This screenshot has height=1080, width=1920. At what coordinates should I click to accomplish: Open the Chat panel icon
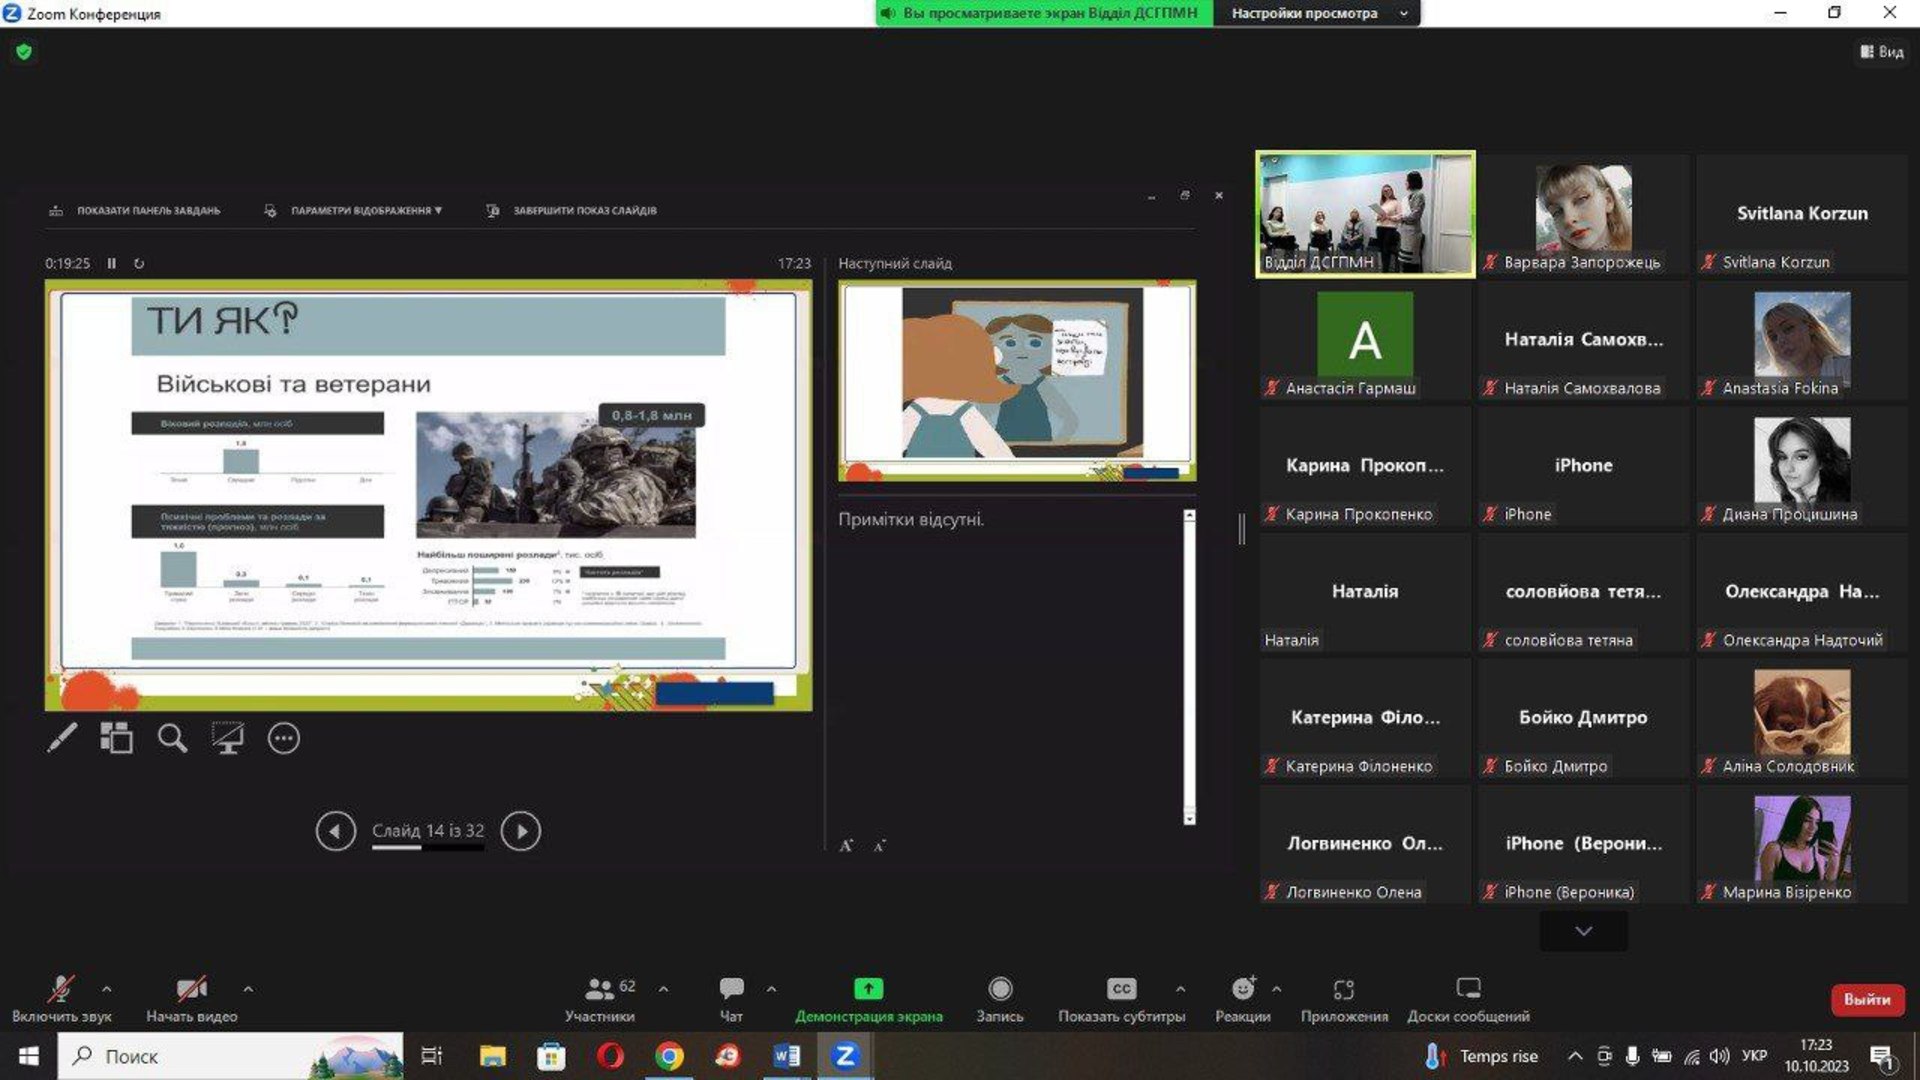click(731, 989)
